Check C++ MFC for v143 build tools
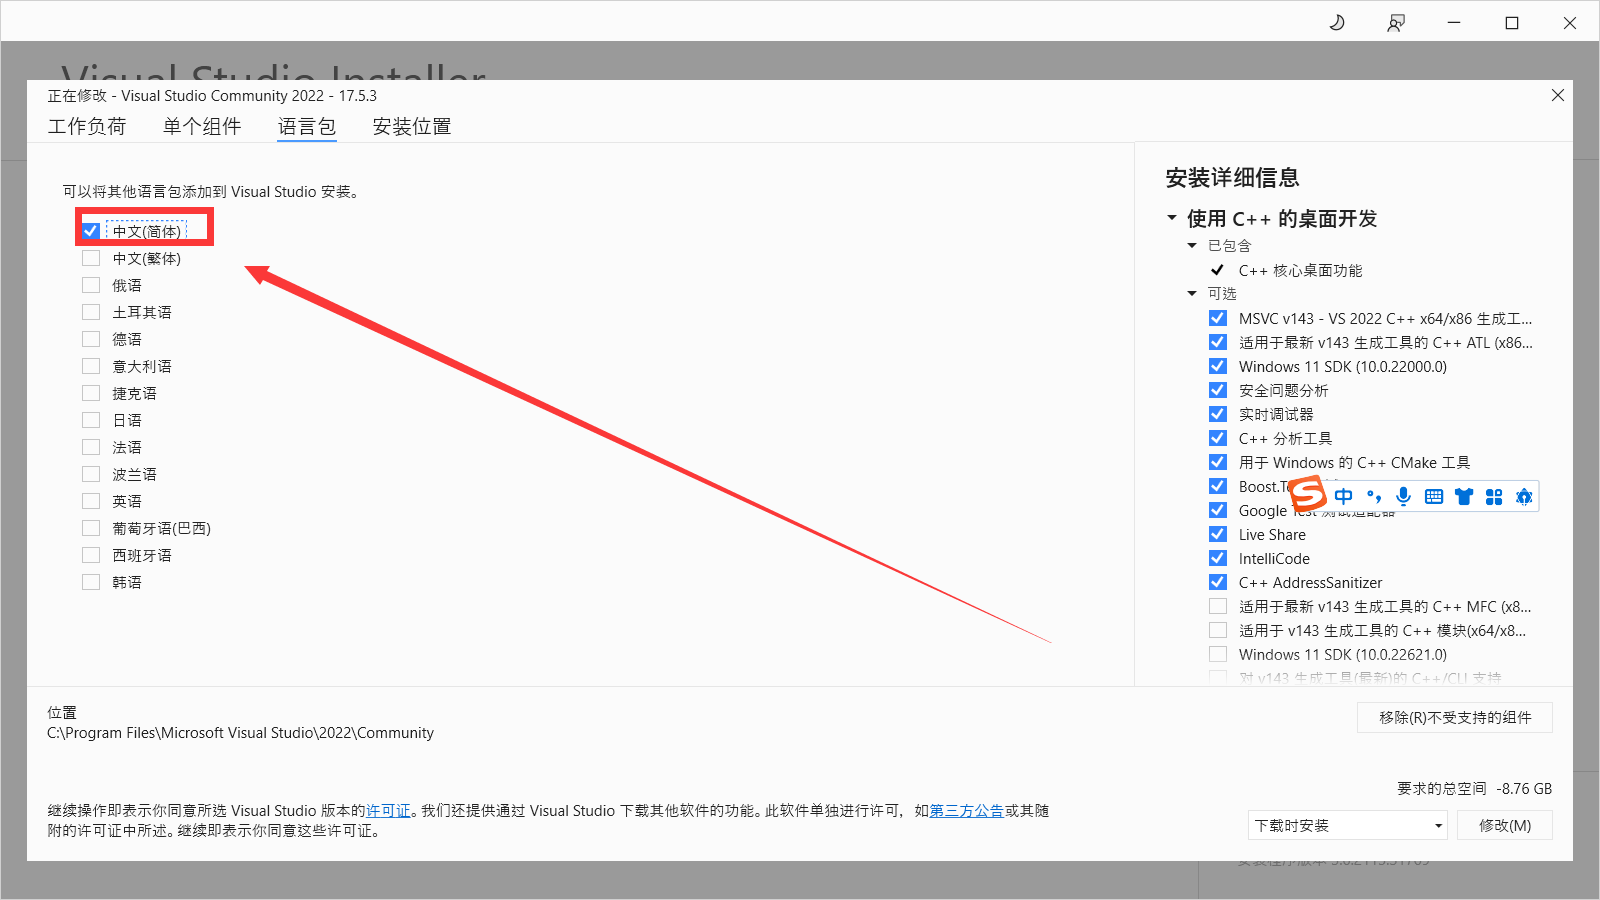The width and height of the screenshot is (1600, 900). coord(1218,606)
